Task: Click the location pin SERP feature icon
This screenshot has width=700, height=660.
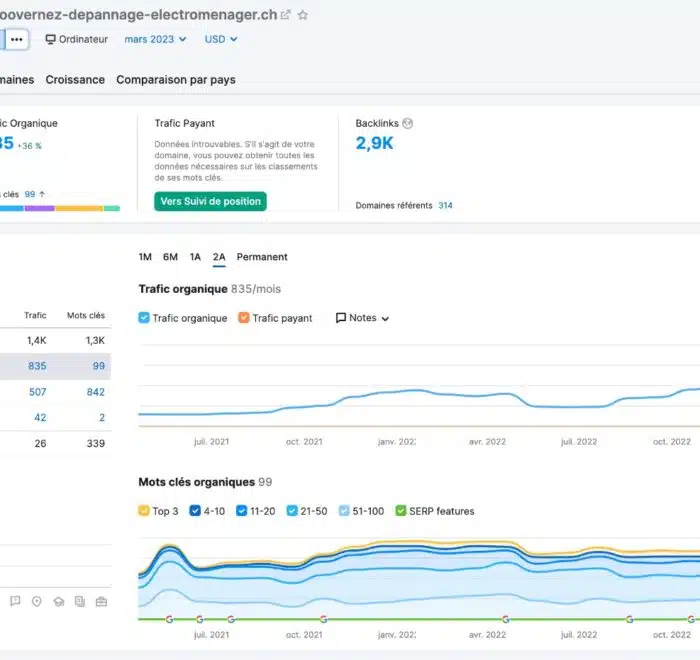Action: pyautogui.click(x=37, y=601)
